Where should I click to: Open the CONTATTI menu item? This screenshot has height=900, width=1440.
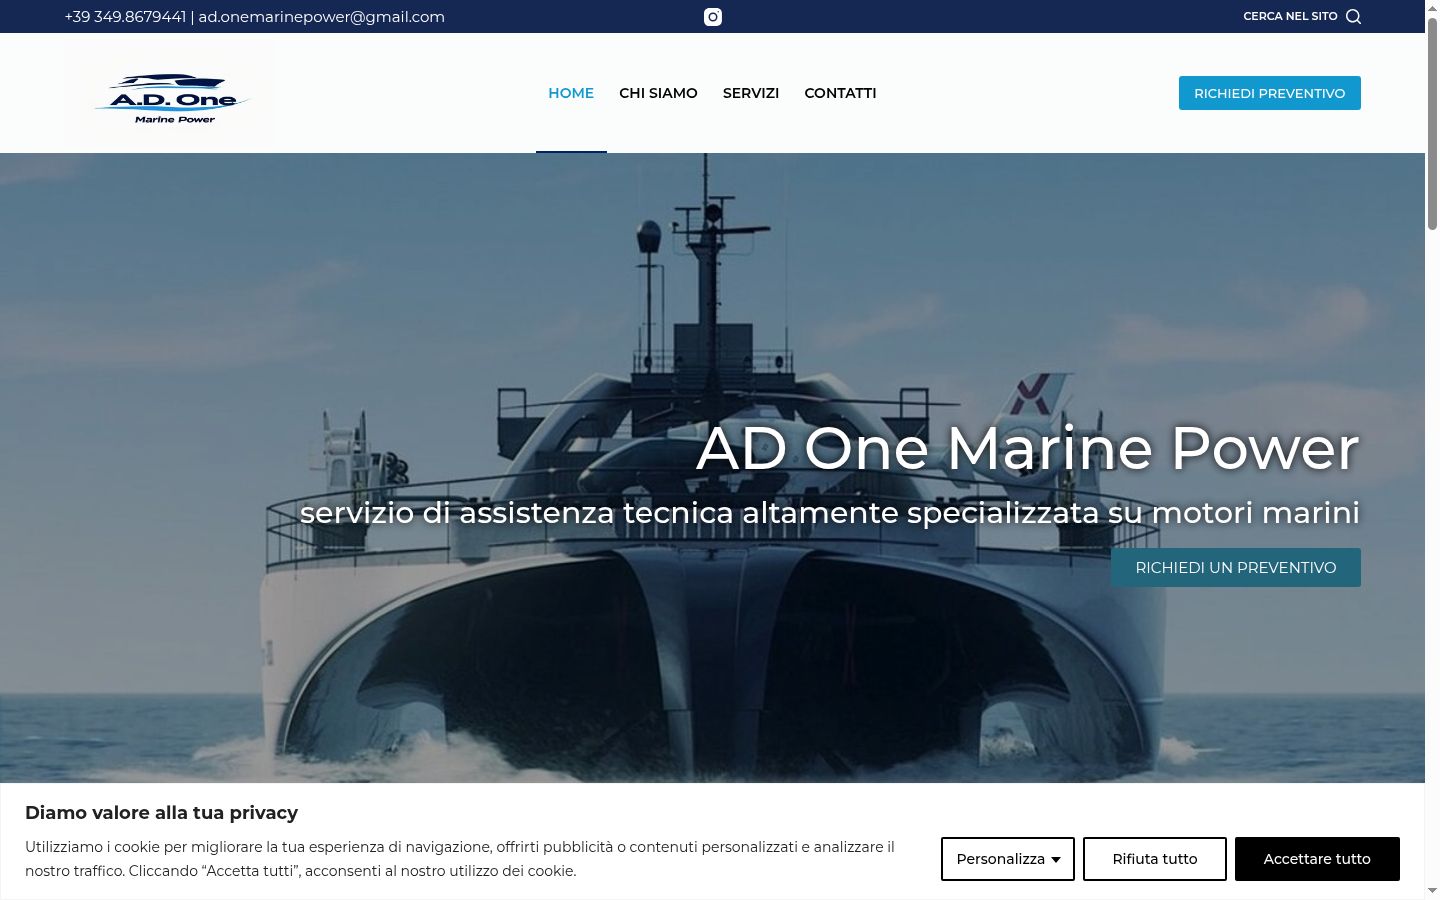[840, 93]
